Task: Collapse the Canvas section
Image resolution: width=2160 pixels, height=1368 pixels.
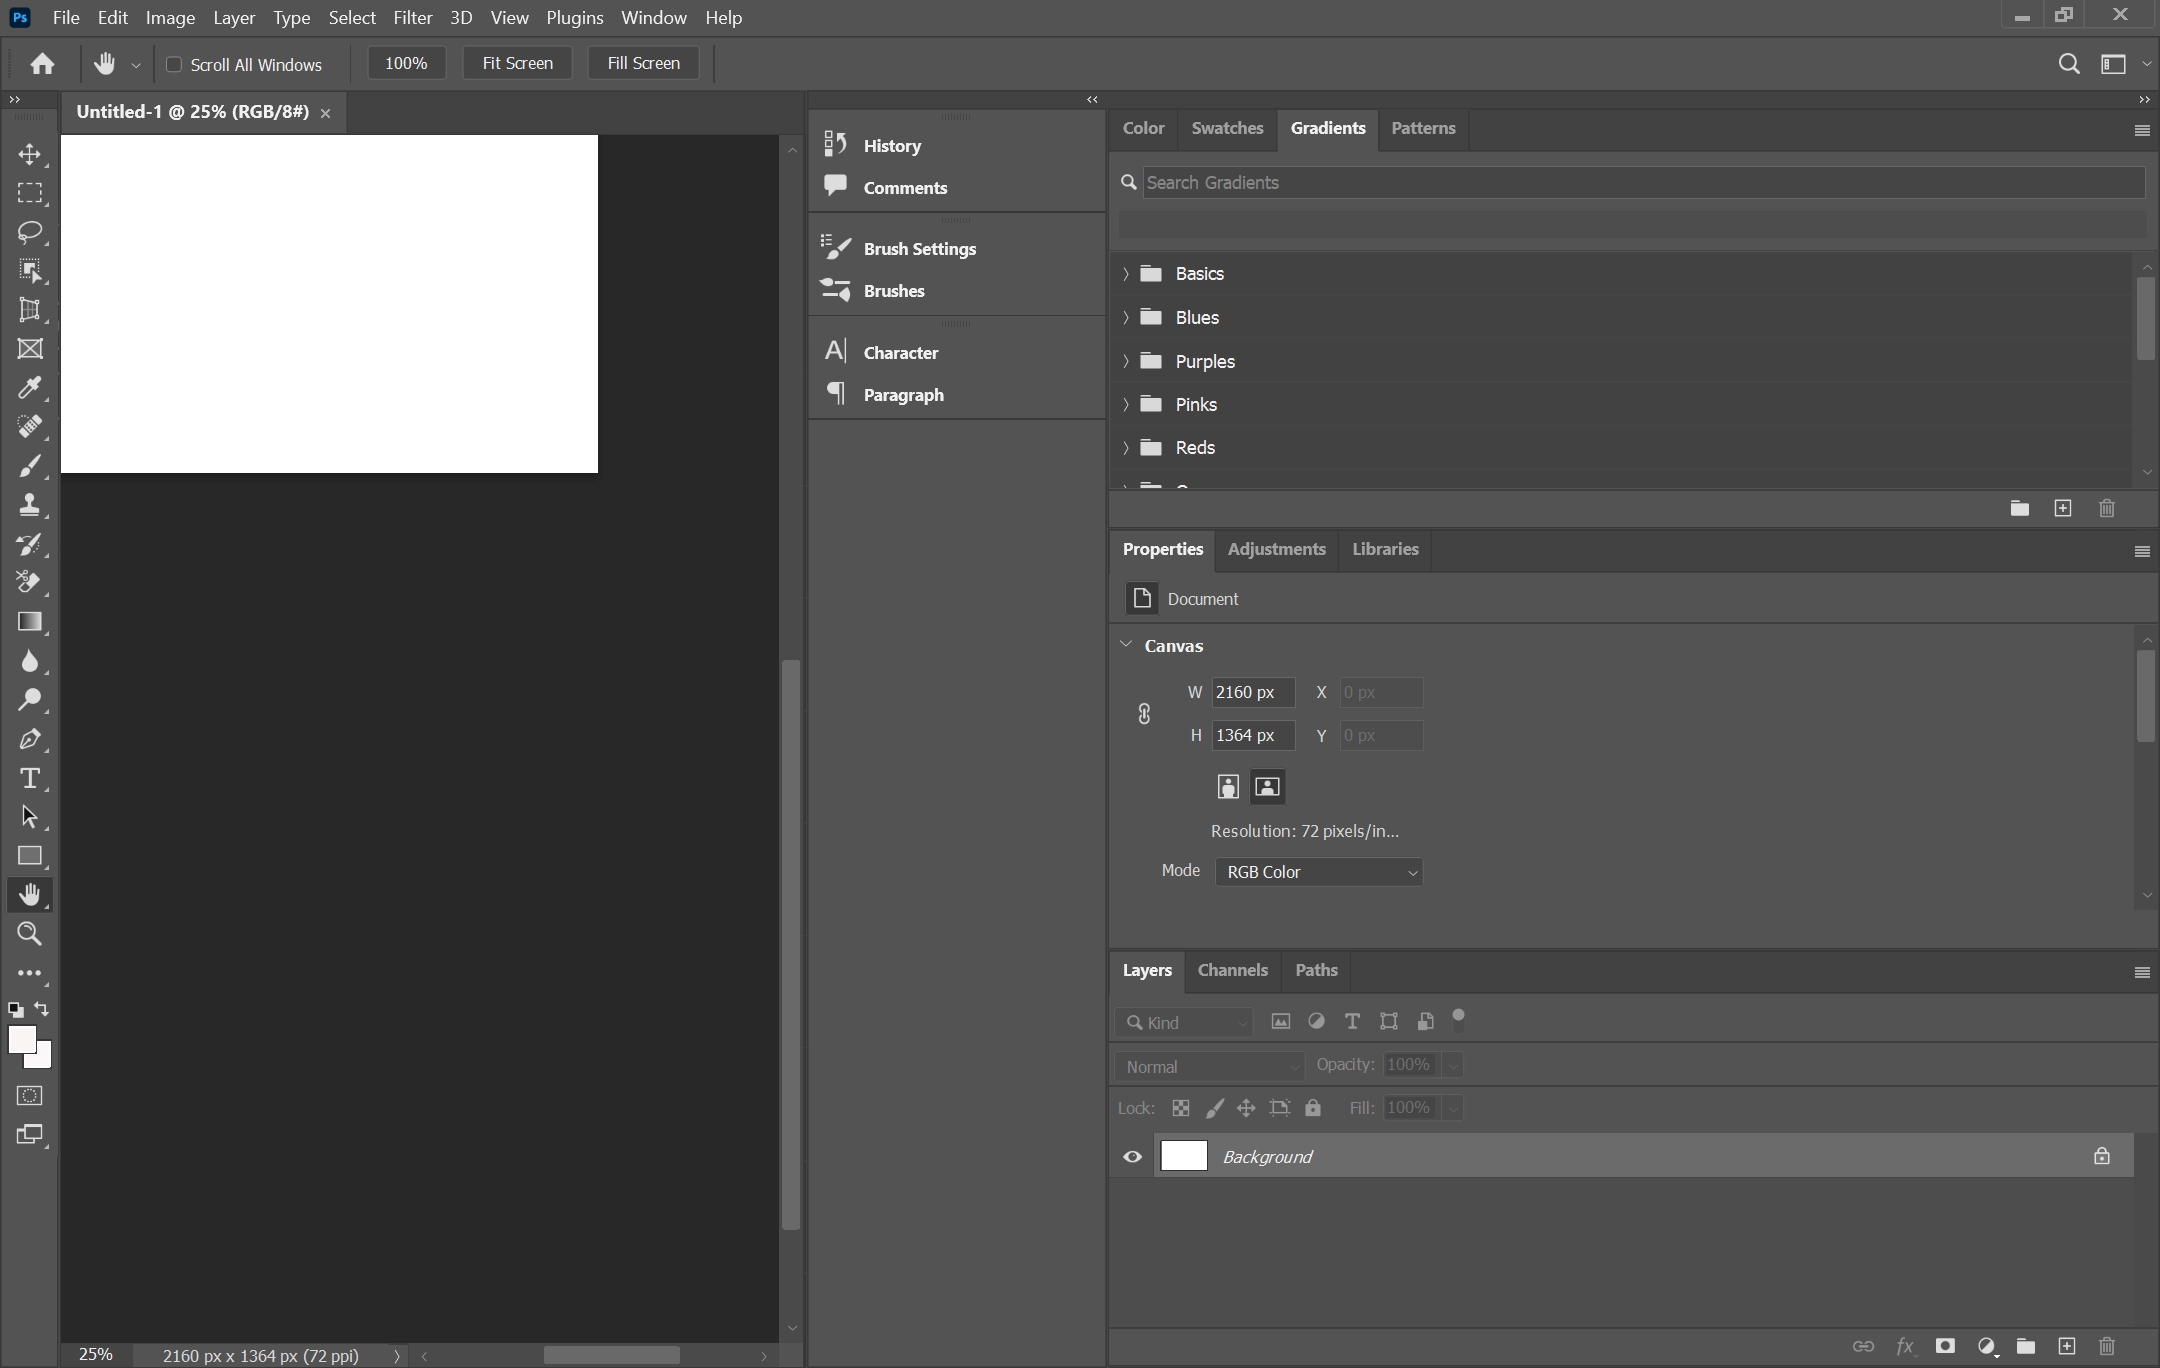Action: (x=1127, y=645)
